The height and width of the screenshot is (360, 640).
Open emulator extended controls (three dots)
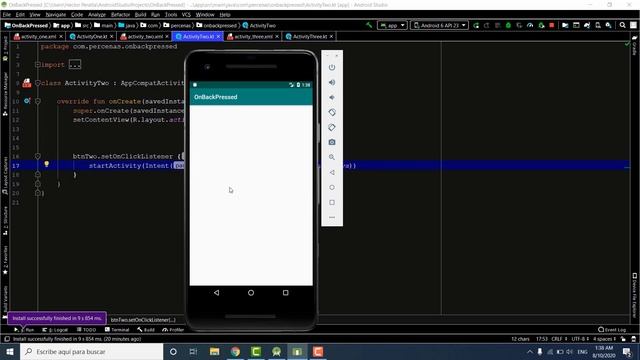[332, 217]
